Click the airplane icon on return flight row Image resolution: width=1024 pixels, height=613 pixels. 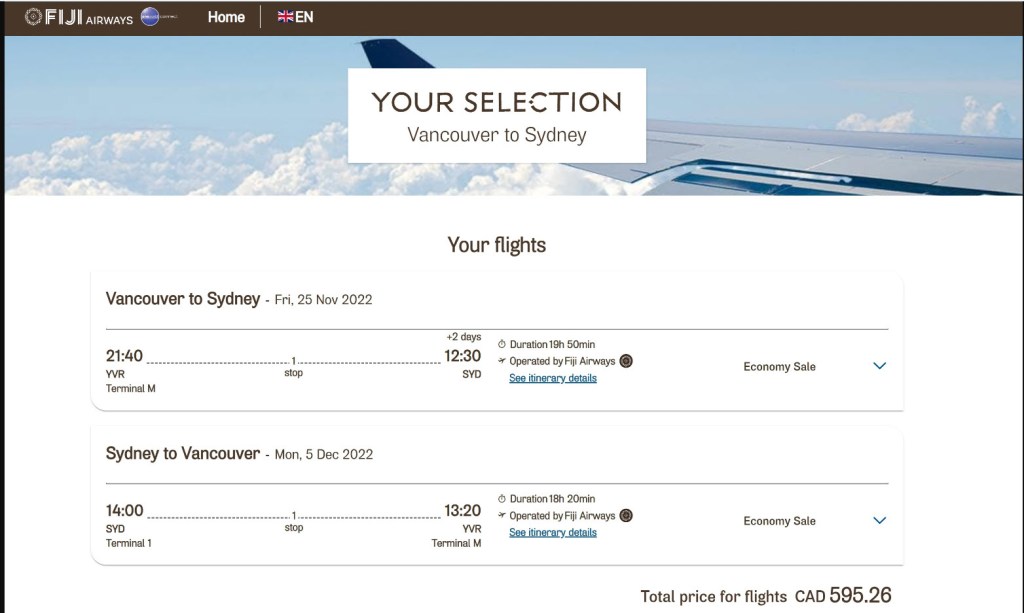coord(502,516)
